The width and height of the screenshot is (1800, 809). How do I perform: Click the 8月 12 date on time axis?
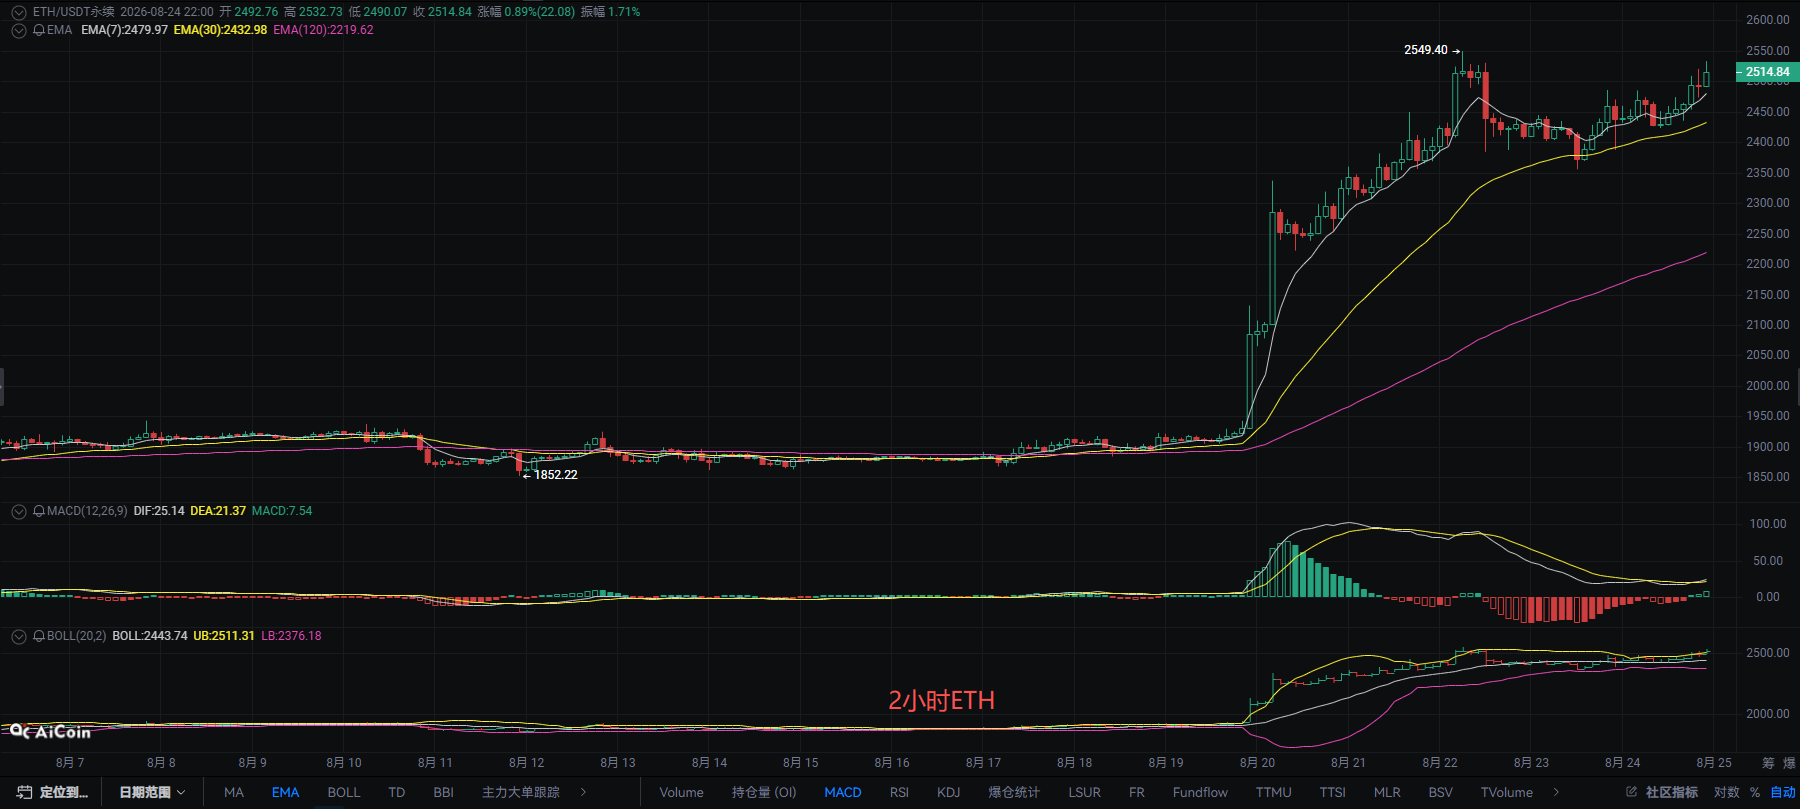point(526,763)
